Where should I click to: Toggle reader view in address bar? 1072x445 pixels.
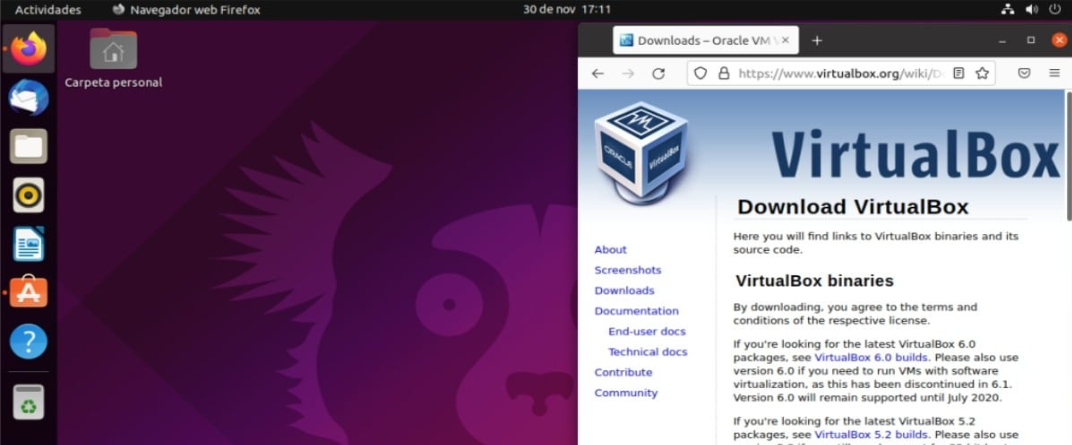[x=959, y=73]
